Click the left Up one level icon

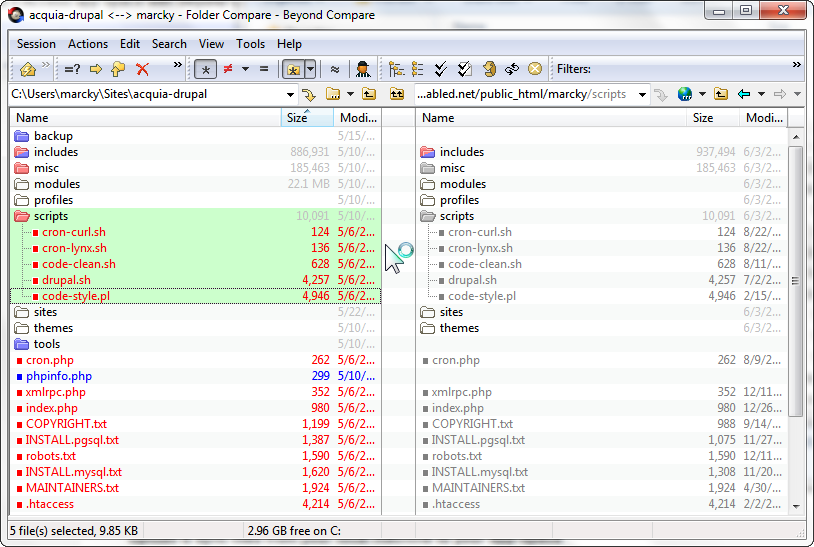pyautogui.click(x=369, y=94)
